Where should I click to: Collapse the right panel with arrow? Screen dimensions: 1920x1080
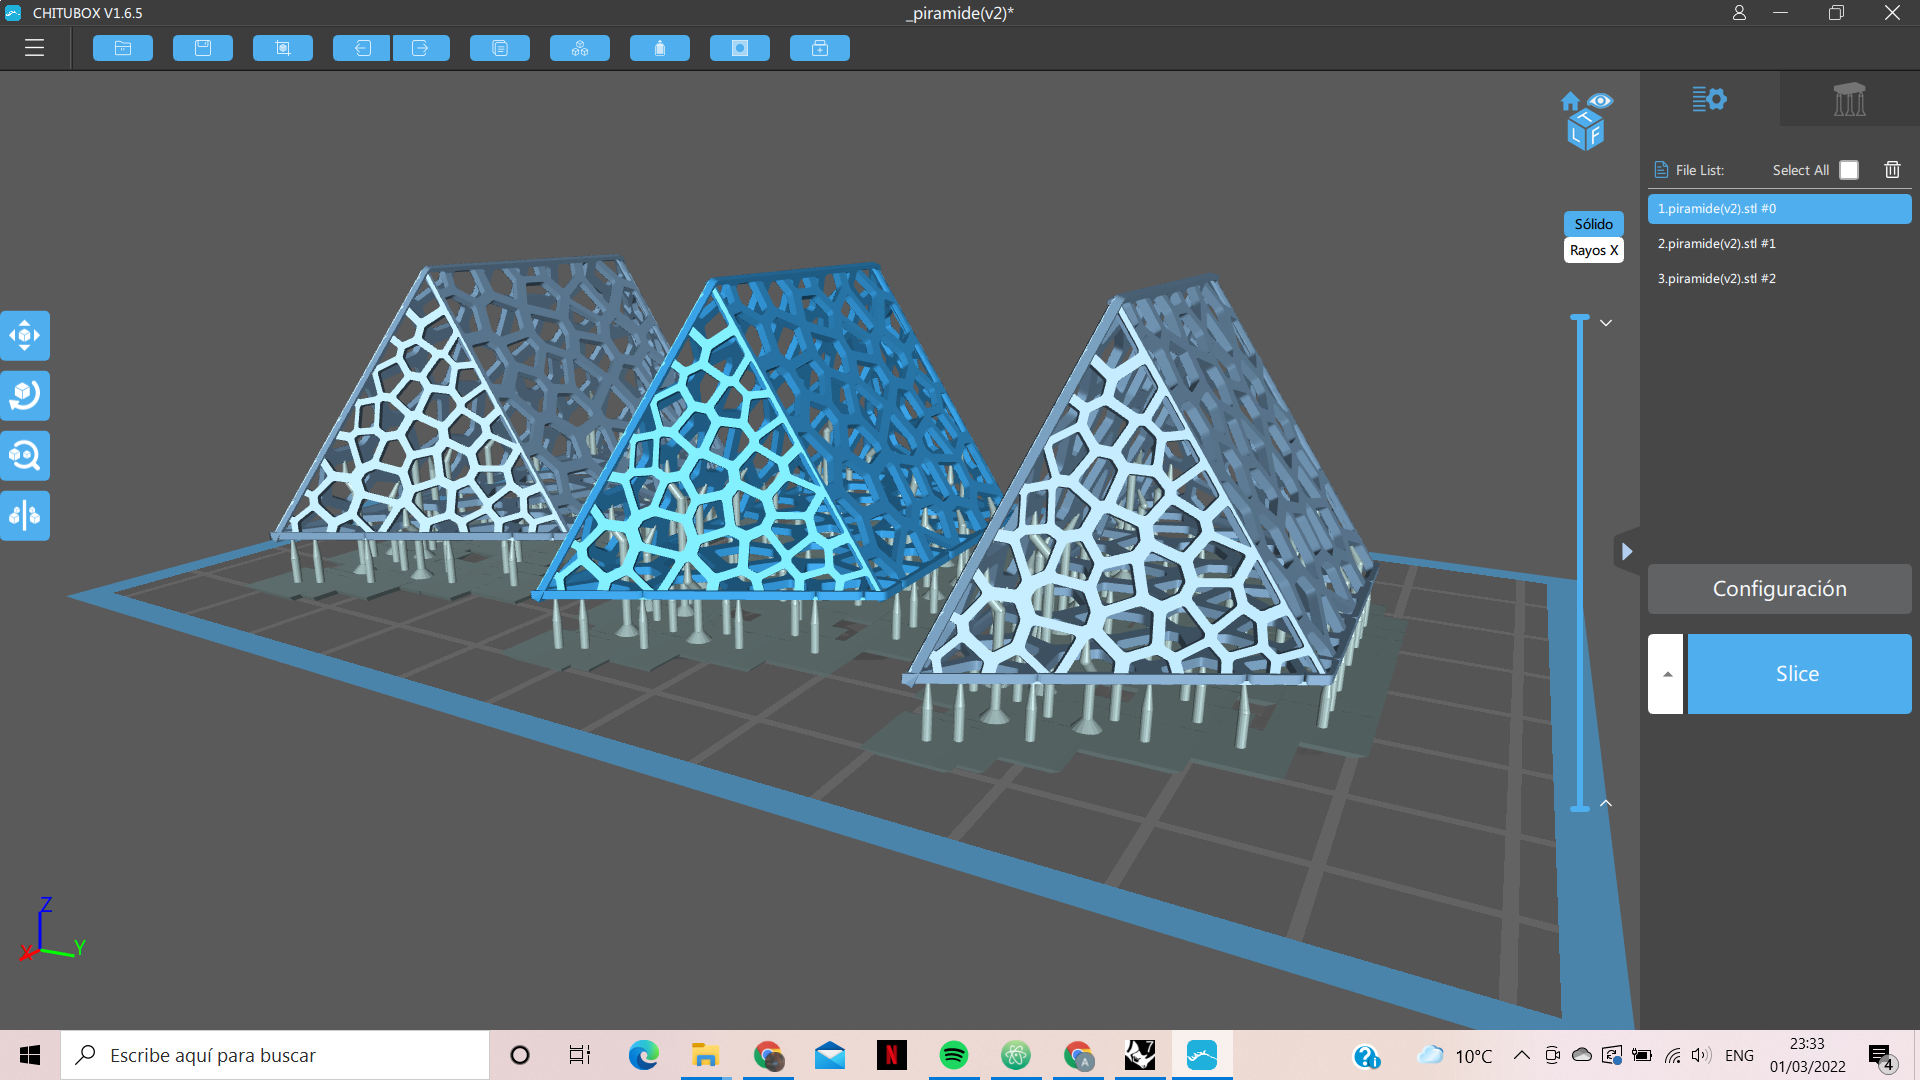[1627, 551]
